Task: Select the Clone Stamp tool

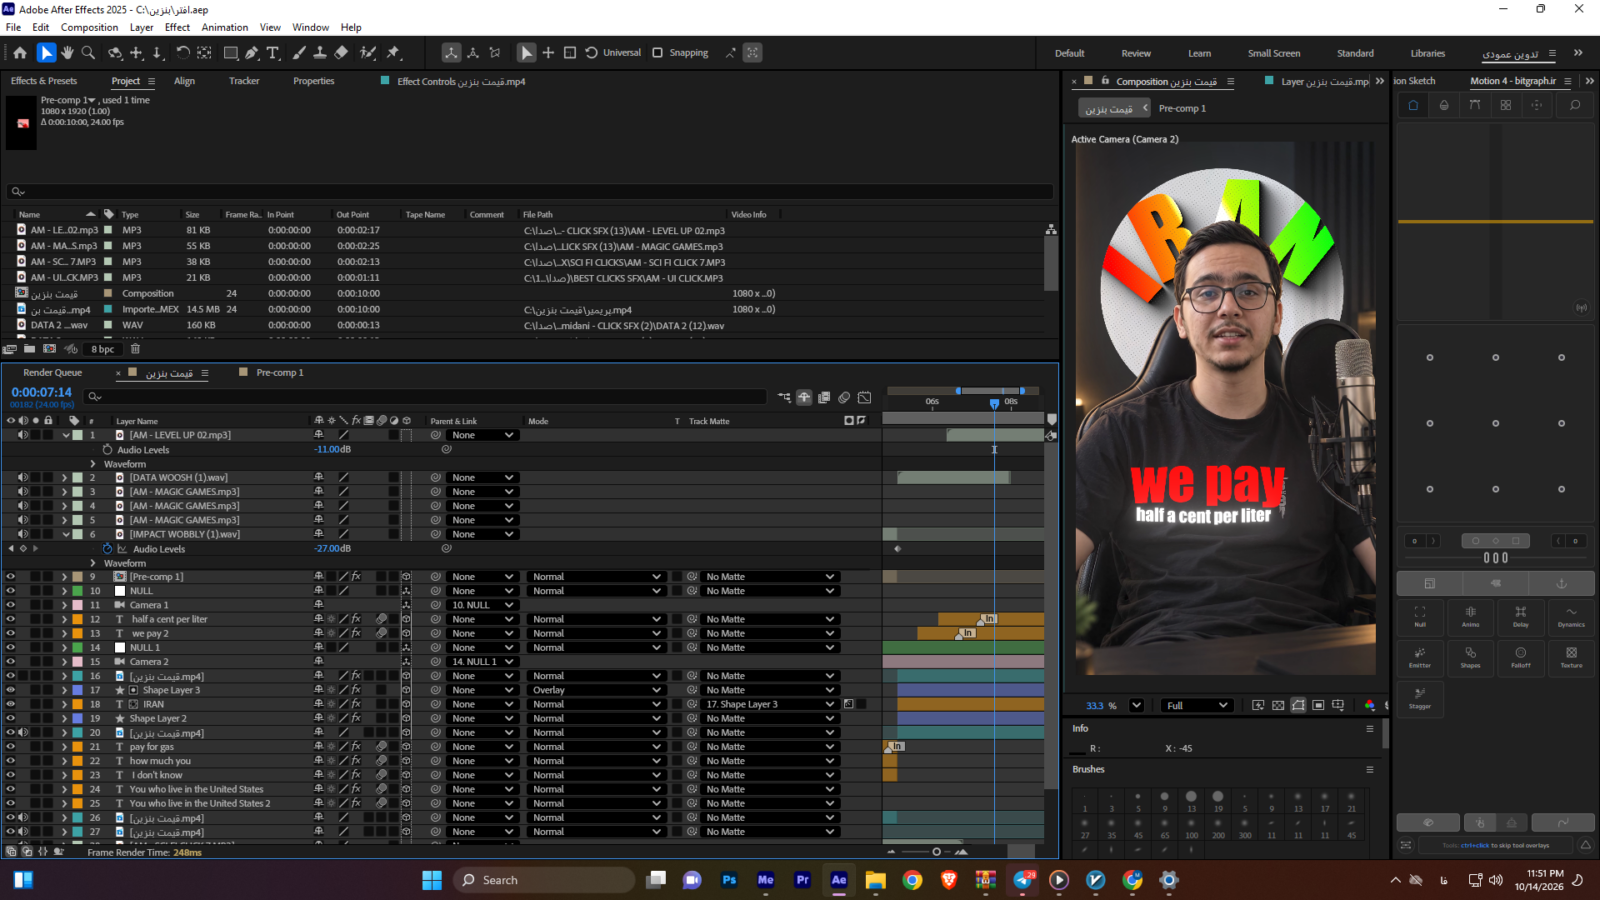Action: point(320,53)
